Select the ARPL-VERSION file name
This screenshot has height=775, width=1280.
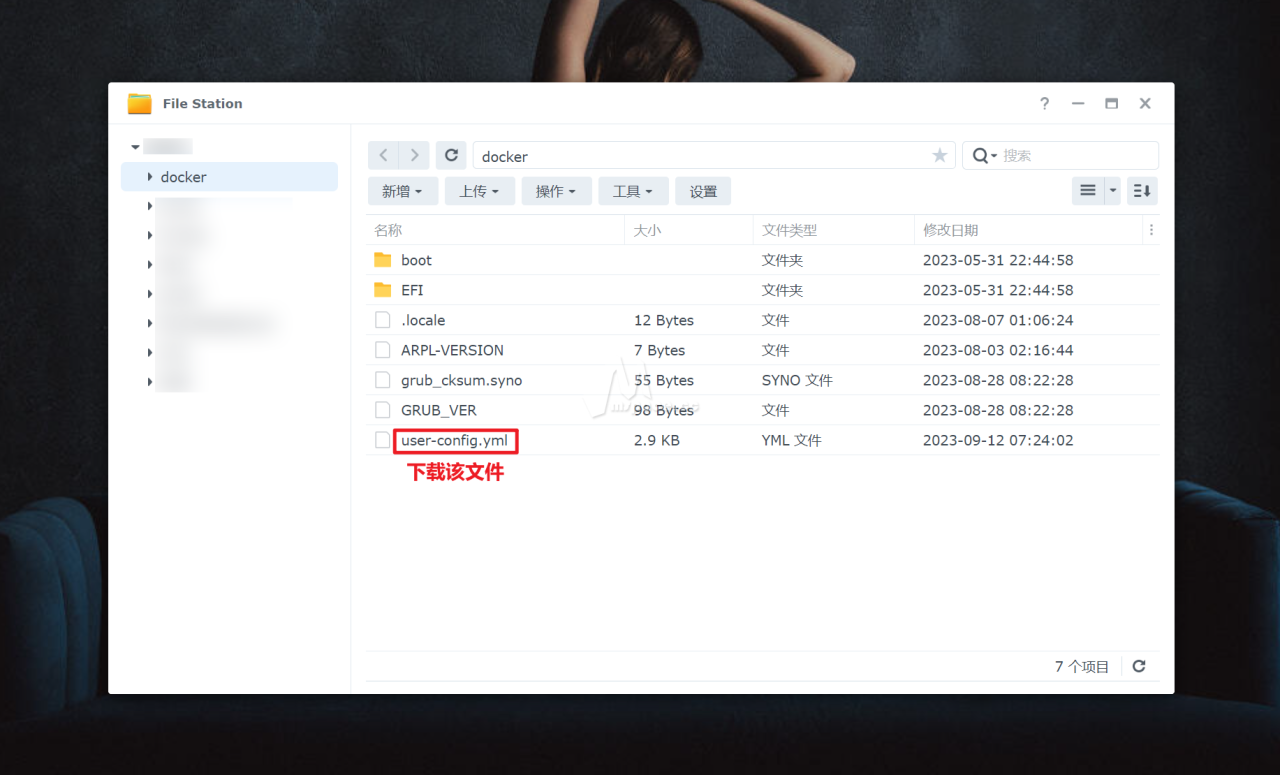[x=452, y=350]
